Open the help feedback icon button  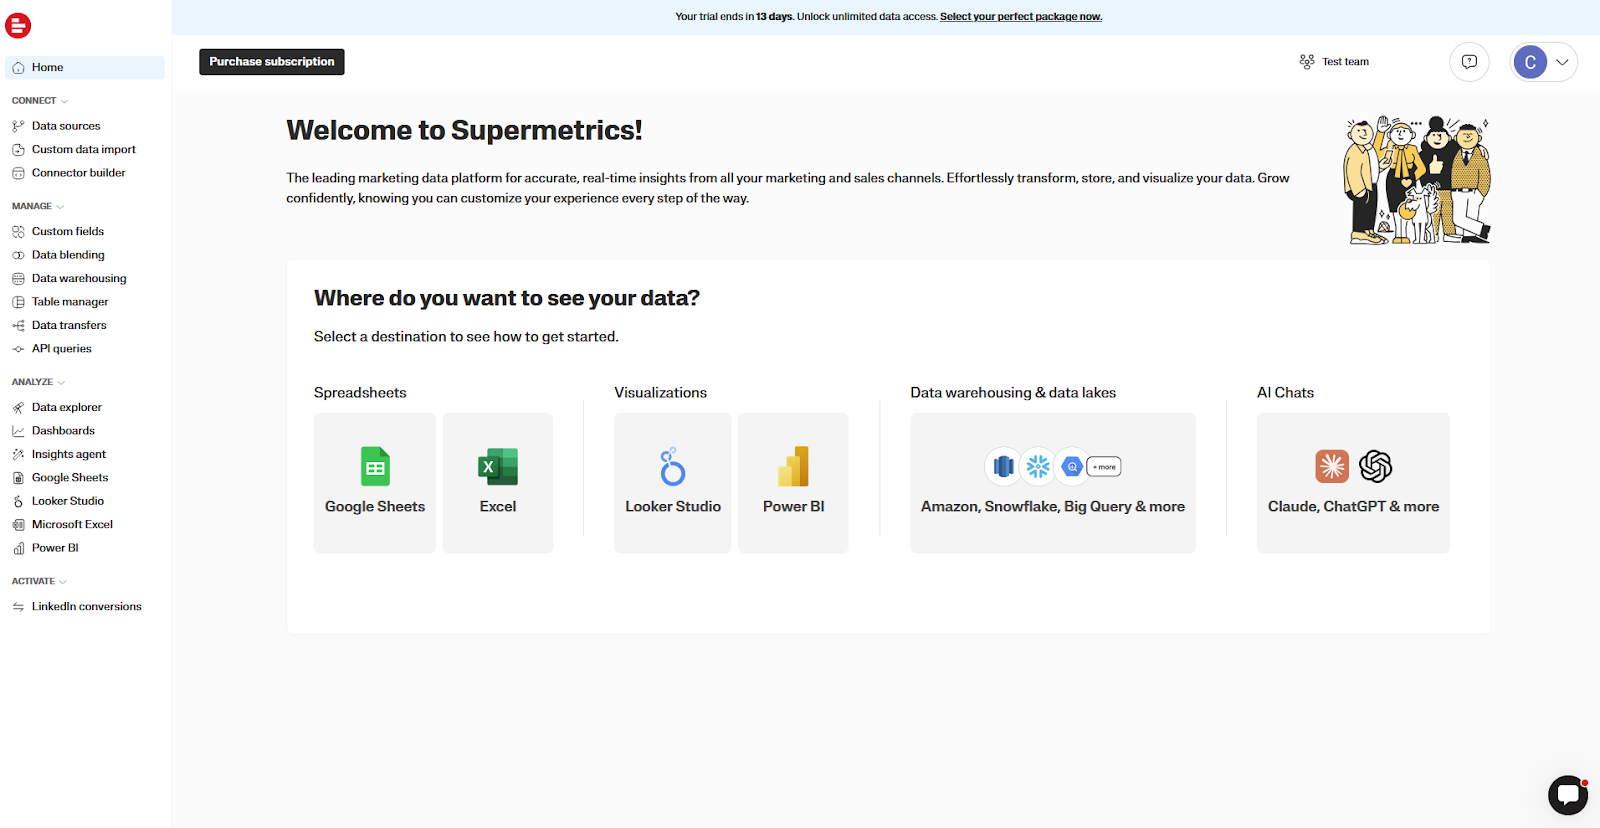[x=1469, y=62]
